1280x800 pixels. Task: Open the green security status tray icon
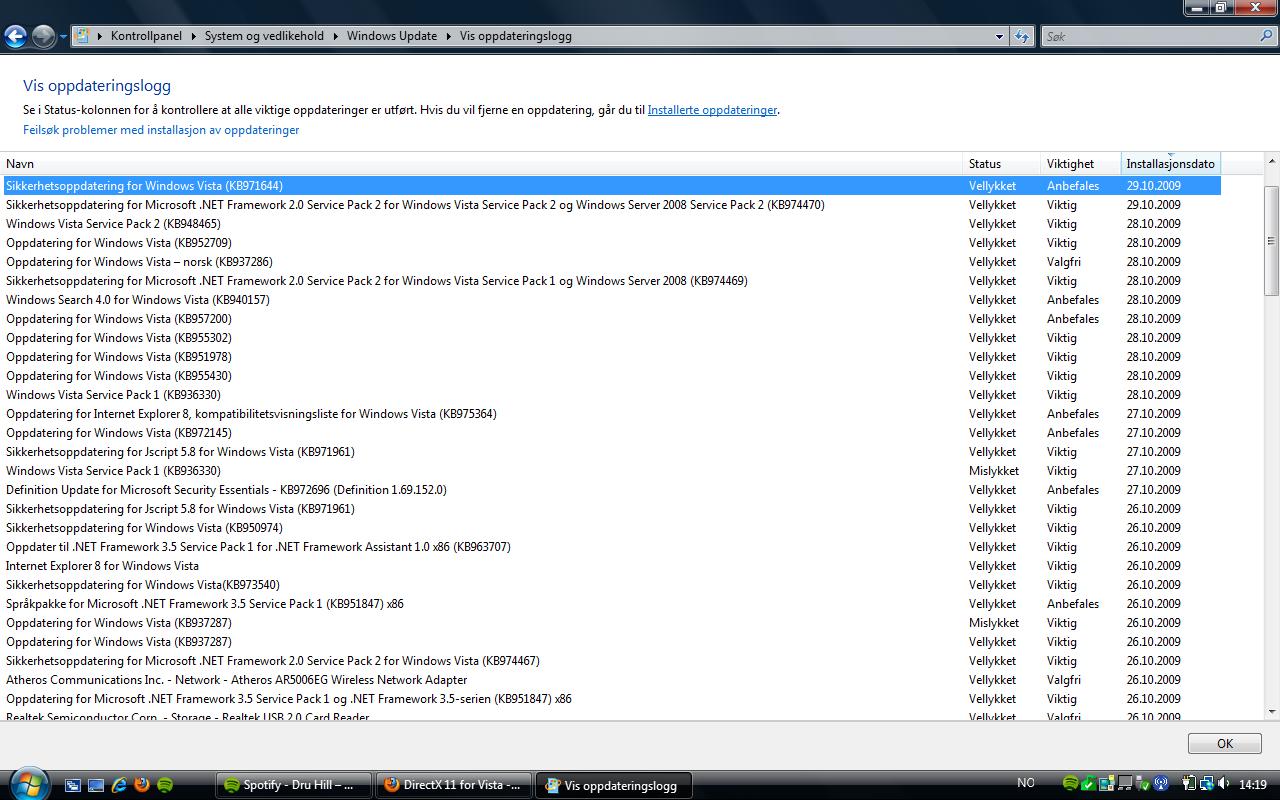(1089, 783)
